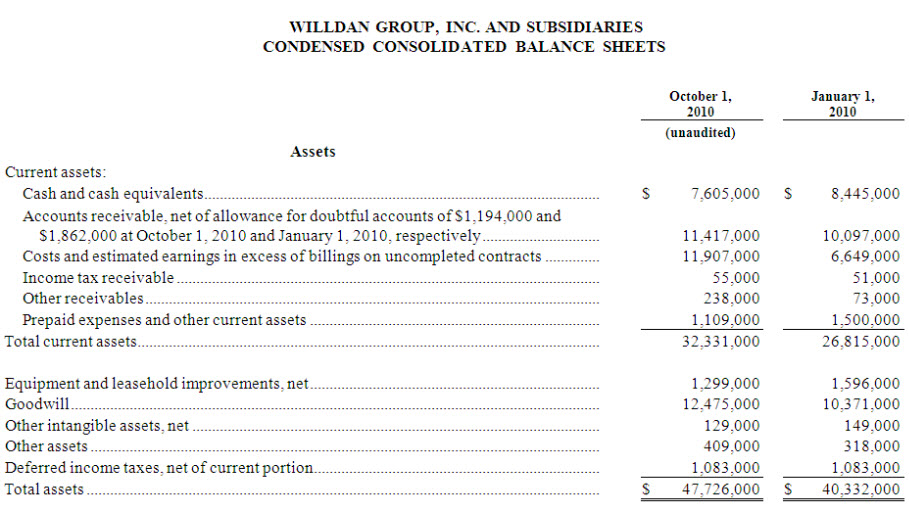Click the Condensed Consolidated Balance Sheets subtitle
The image size is (909, 505).
[x=465, y=47]
